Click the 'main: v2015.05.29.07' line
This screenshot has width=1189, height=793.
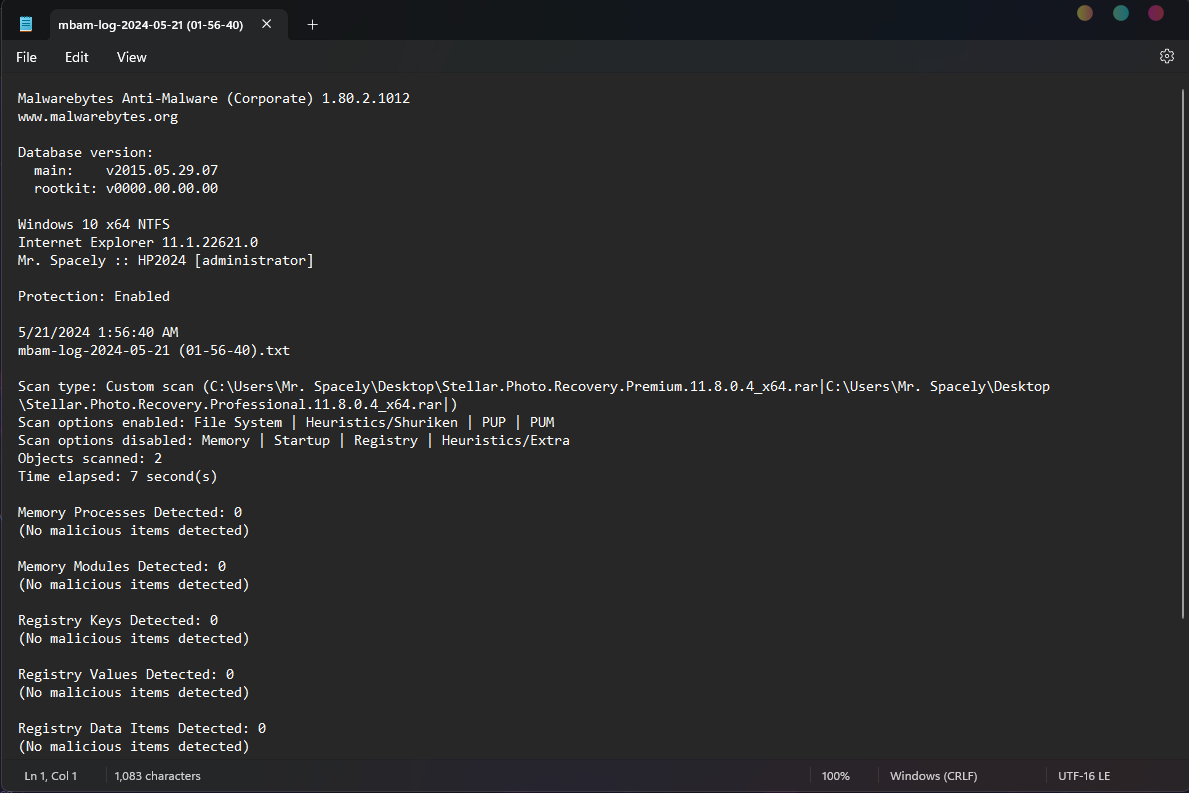coord(126,171)
